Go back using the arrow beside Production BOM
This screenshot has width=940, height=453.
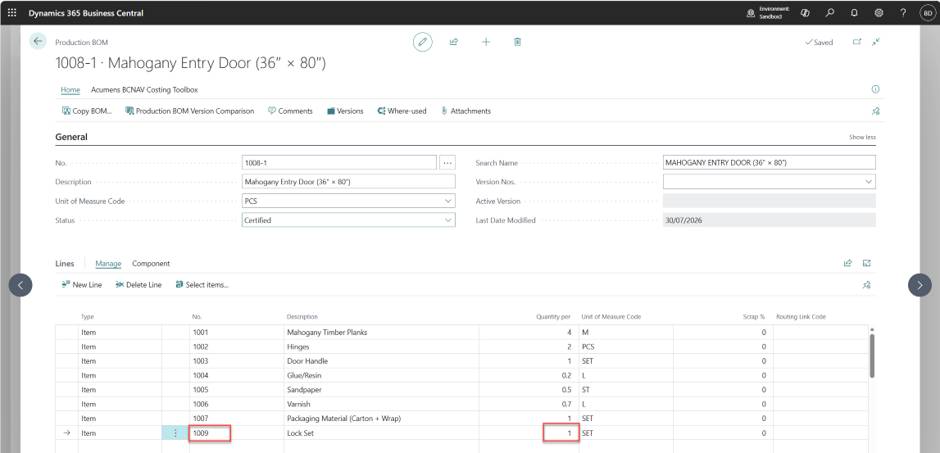38,41
